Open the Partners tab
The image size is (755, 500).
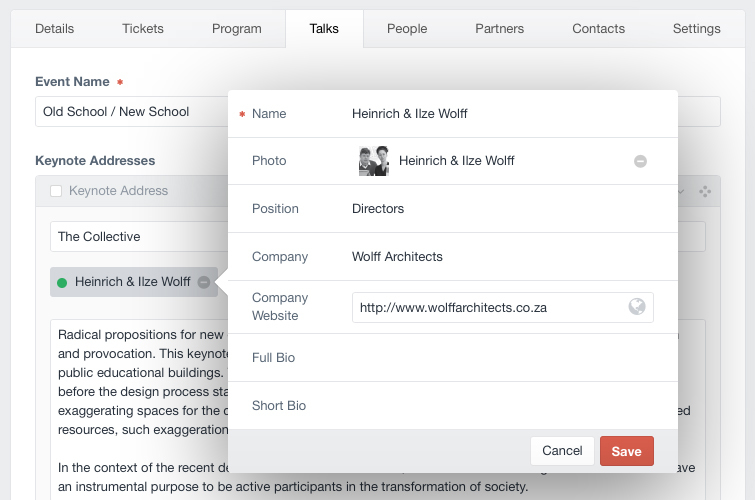(x=500, y=29)
